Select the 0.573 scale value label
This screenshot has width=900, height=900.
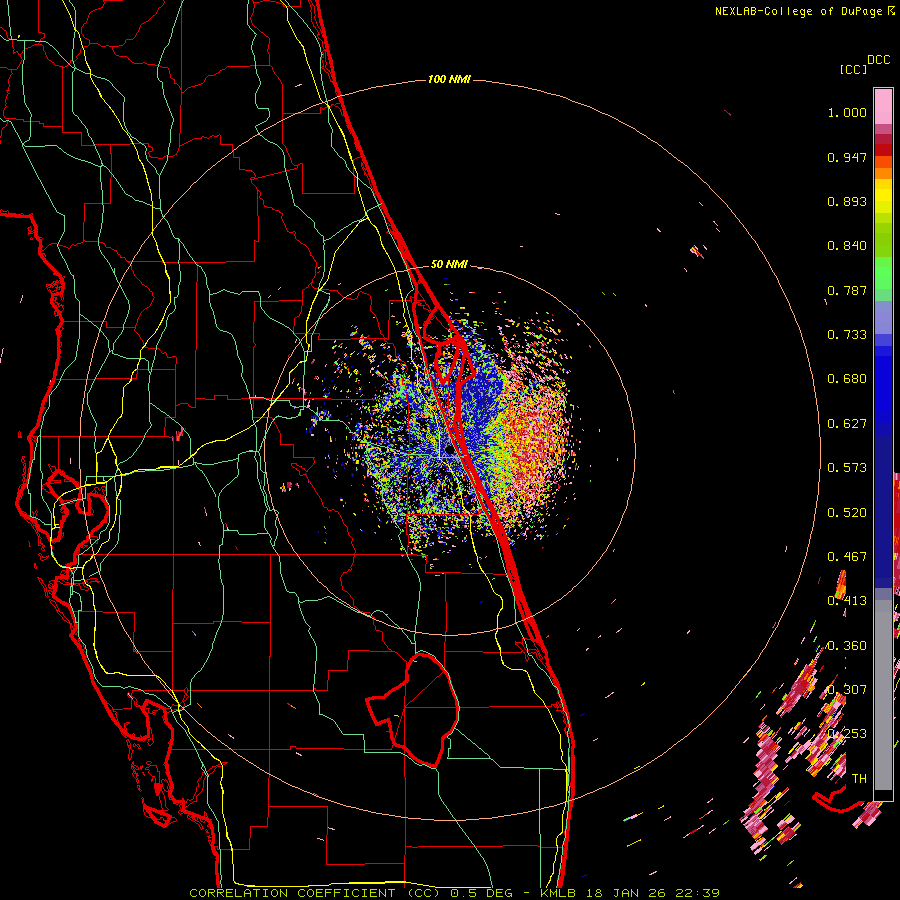tap(847, 468)
